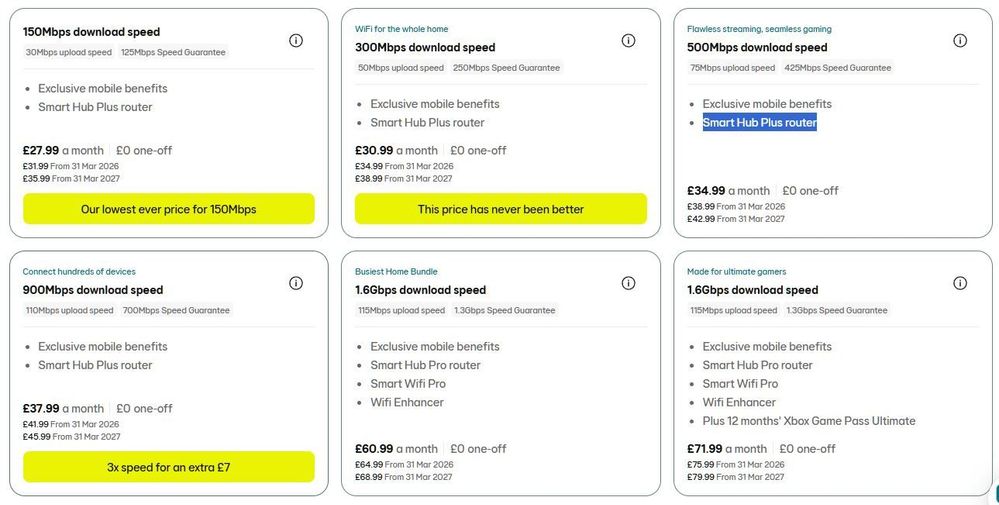Open info icon on ultimate gamers plan
Viewport: 999px width, 505px height.
pyautogui.click(x=960, y=283)
